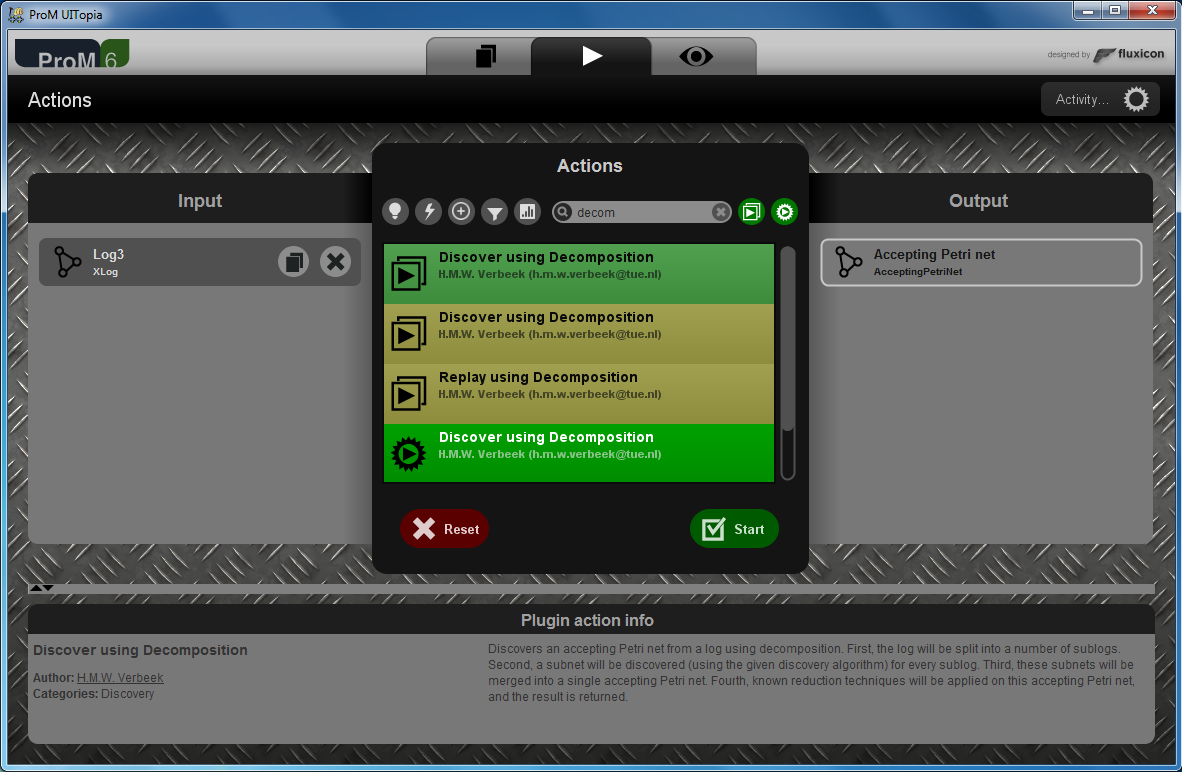Open the H.M.W. Verbeek author link

(120, 678)
